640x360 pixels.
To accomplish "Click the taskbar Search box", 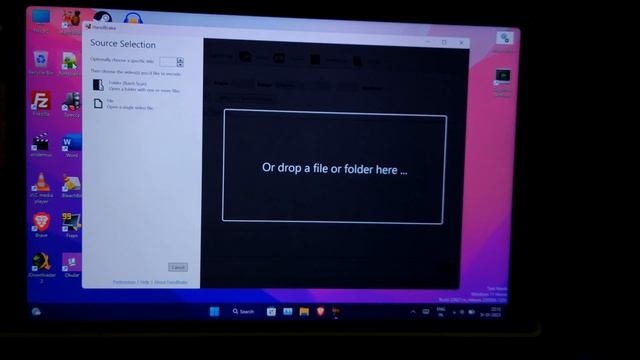I will (x=243, y=311).
